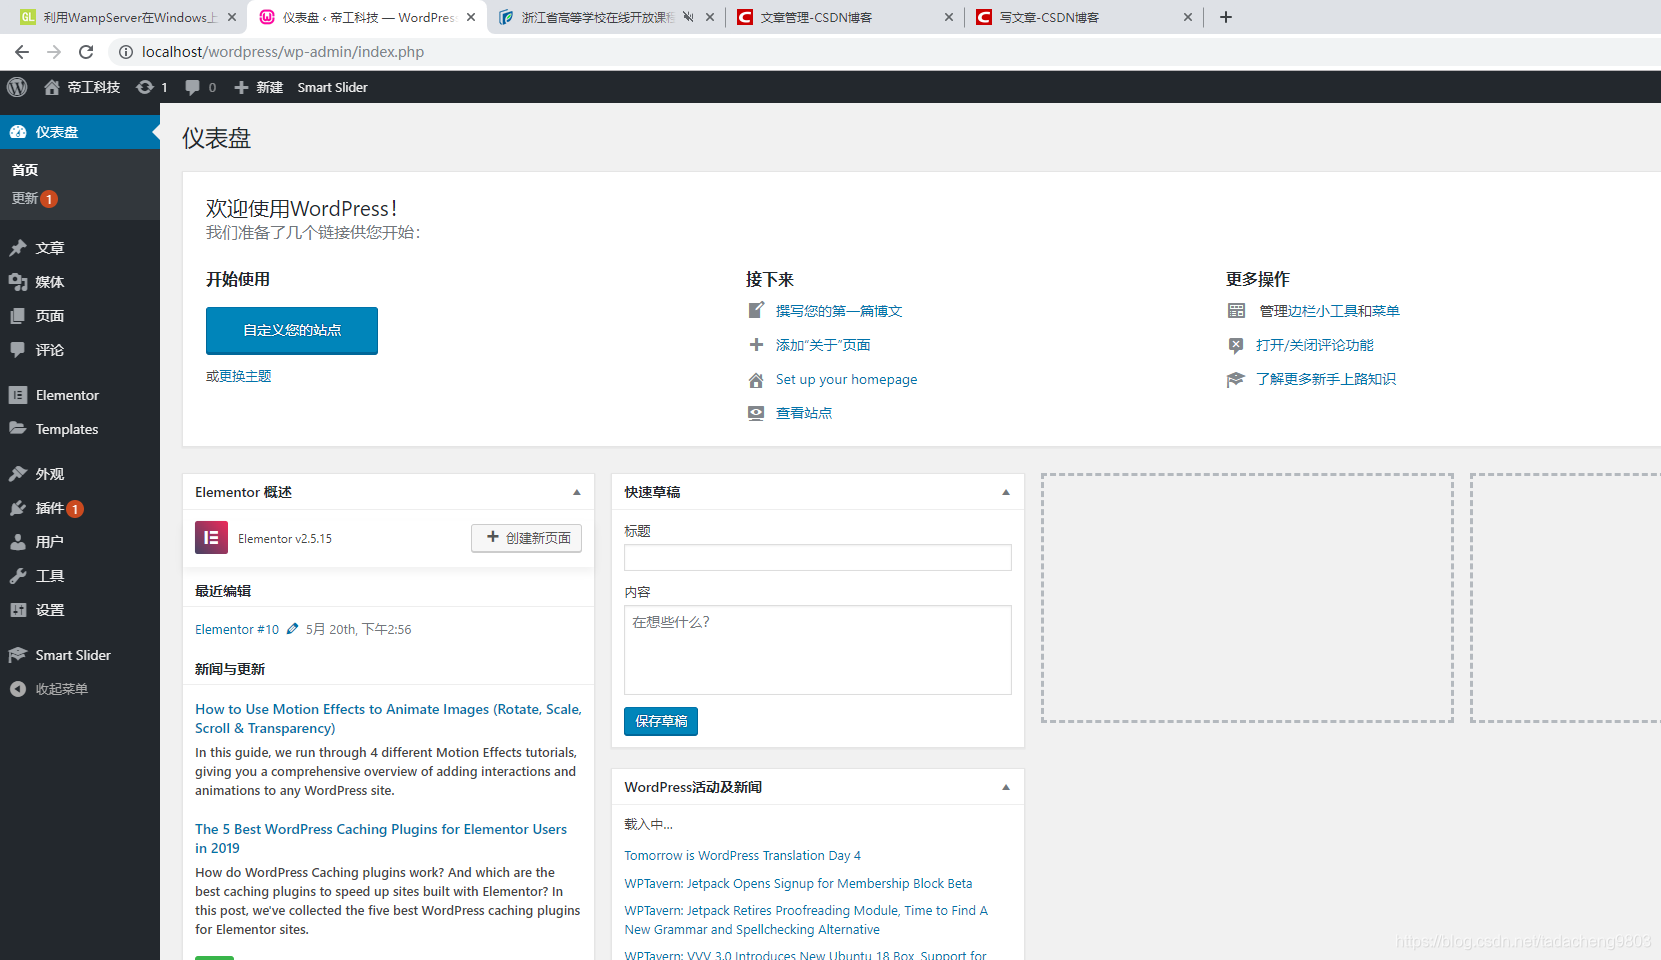This screenshot has height=960, width=1661.
Task: Click pencil edit icon next to Elementor #10
Action: [x=292, y=629]
